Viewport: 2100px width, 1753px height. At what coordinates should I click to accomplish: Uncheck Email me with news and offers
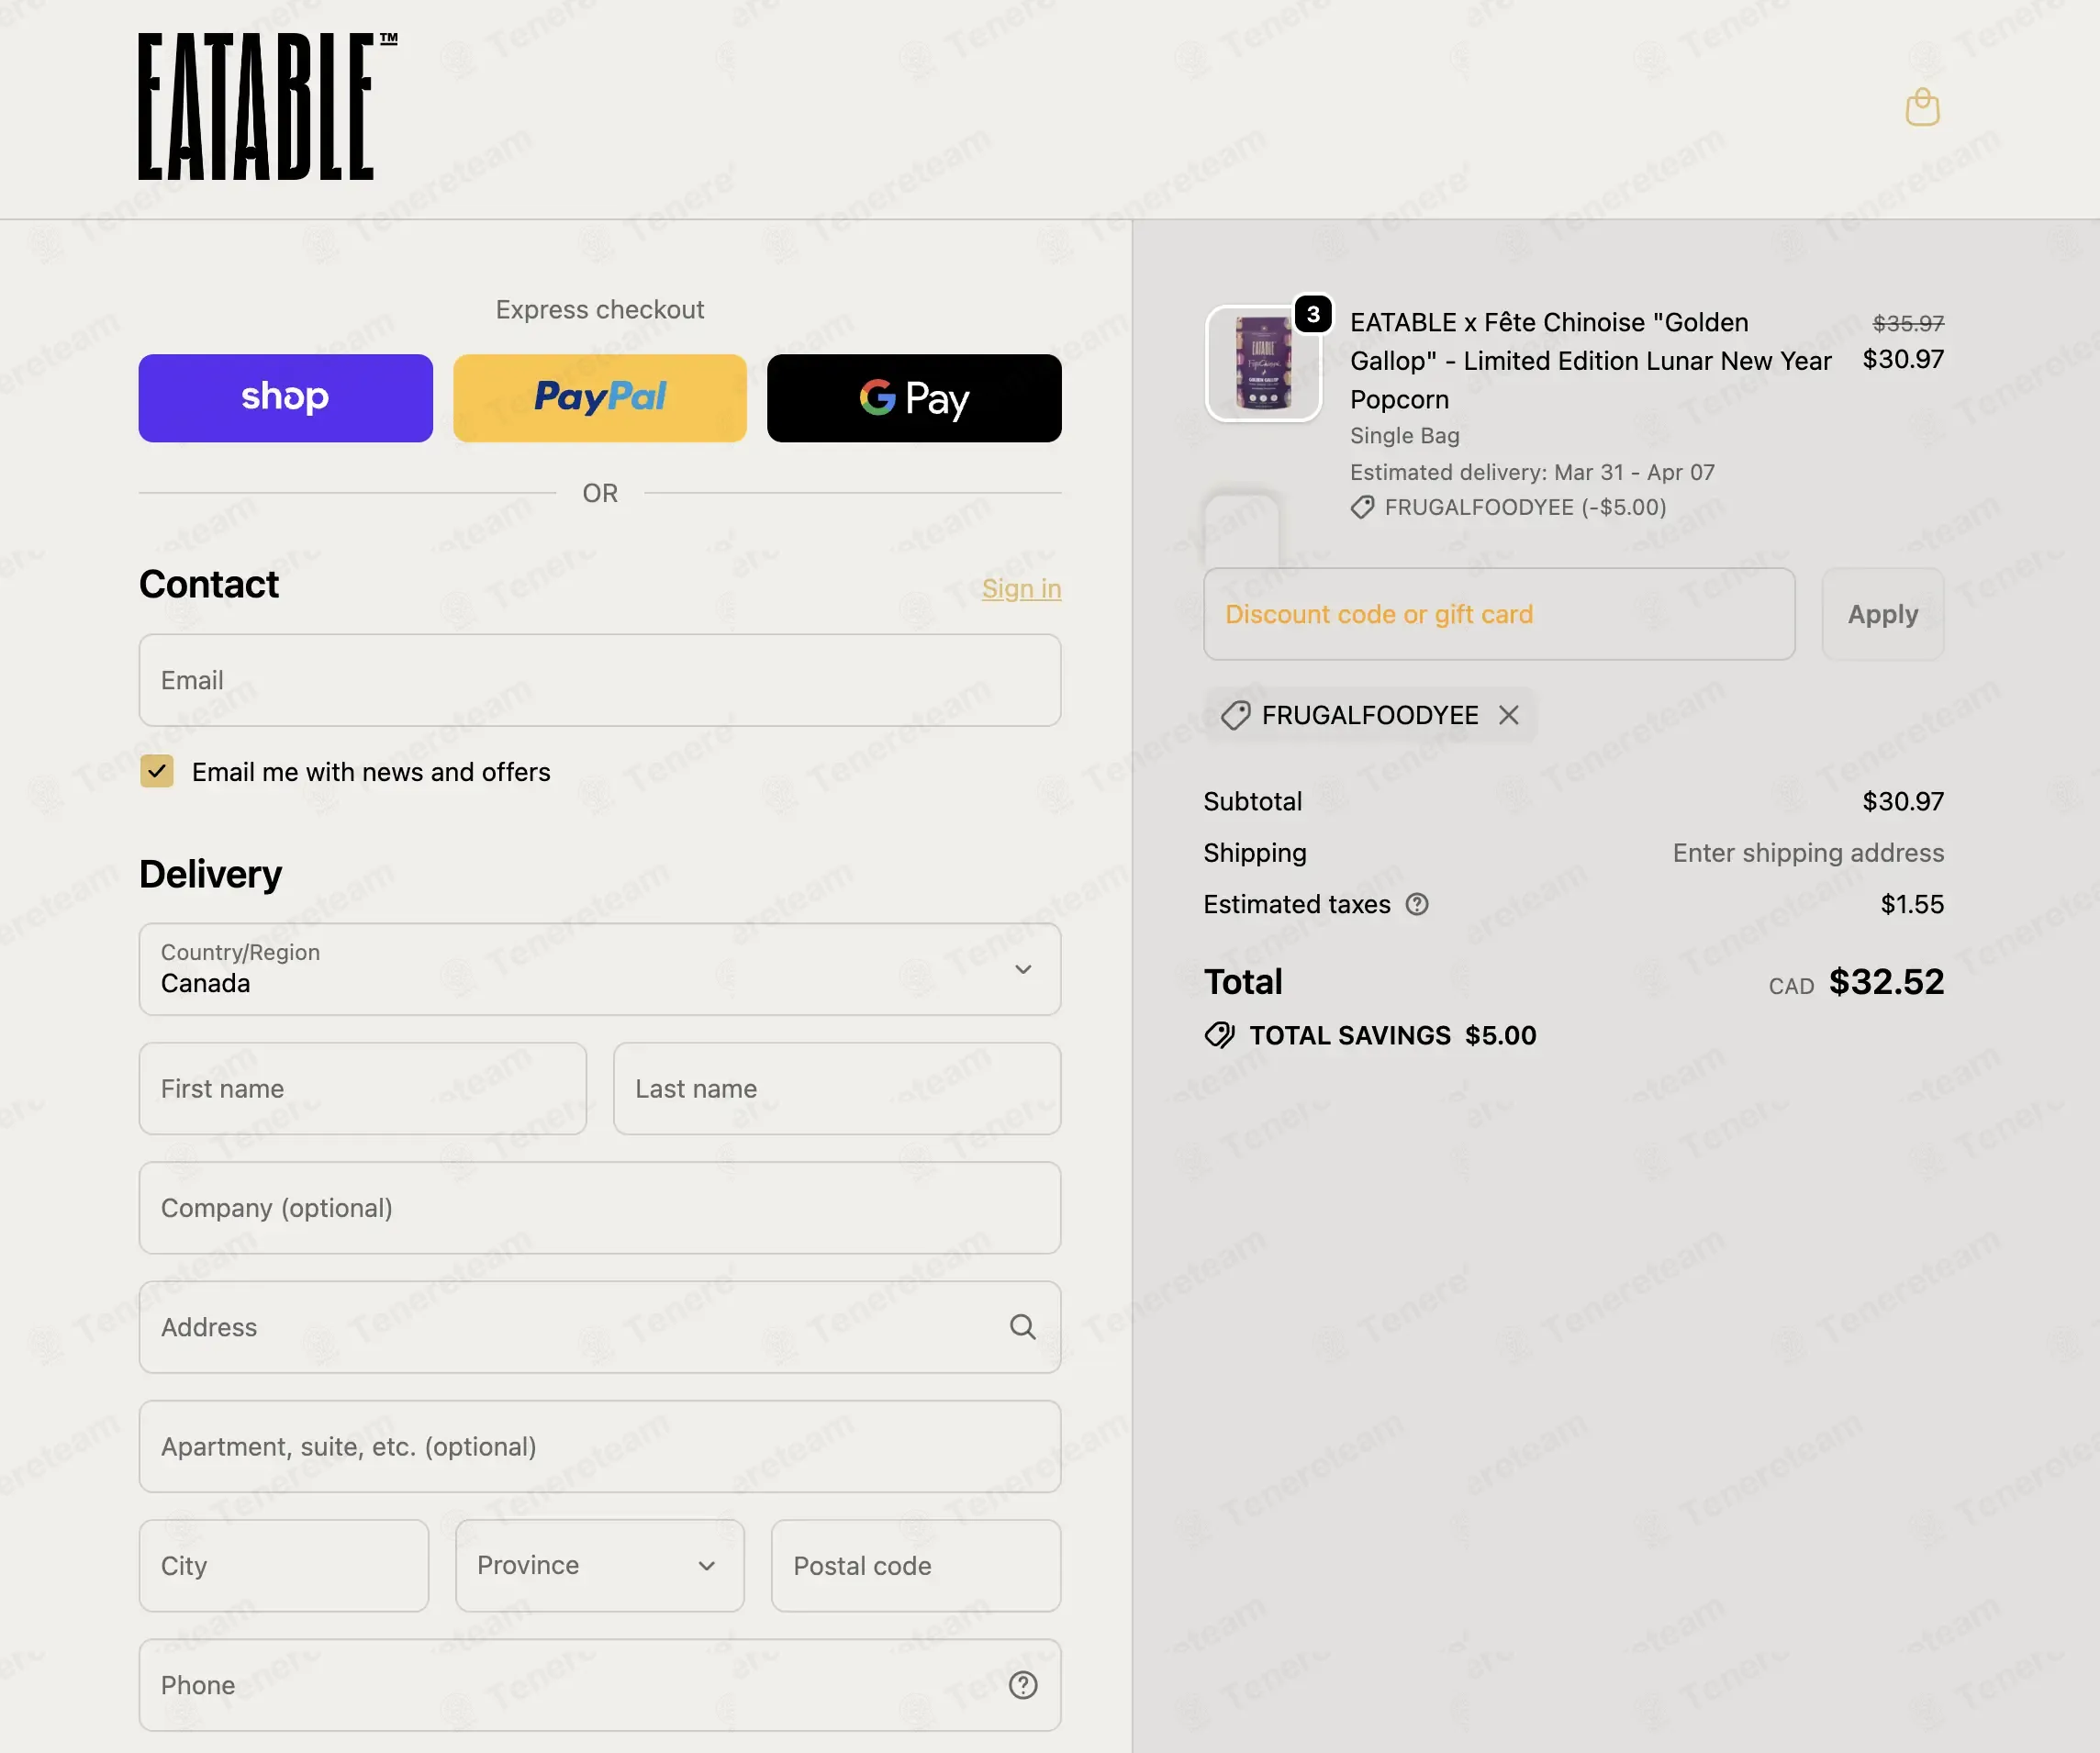click(x=157, y=771)
